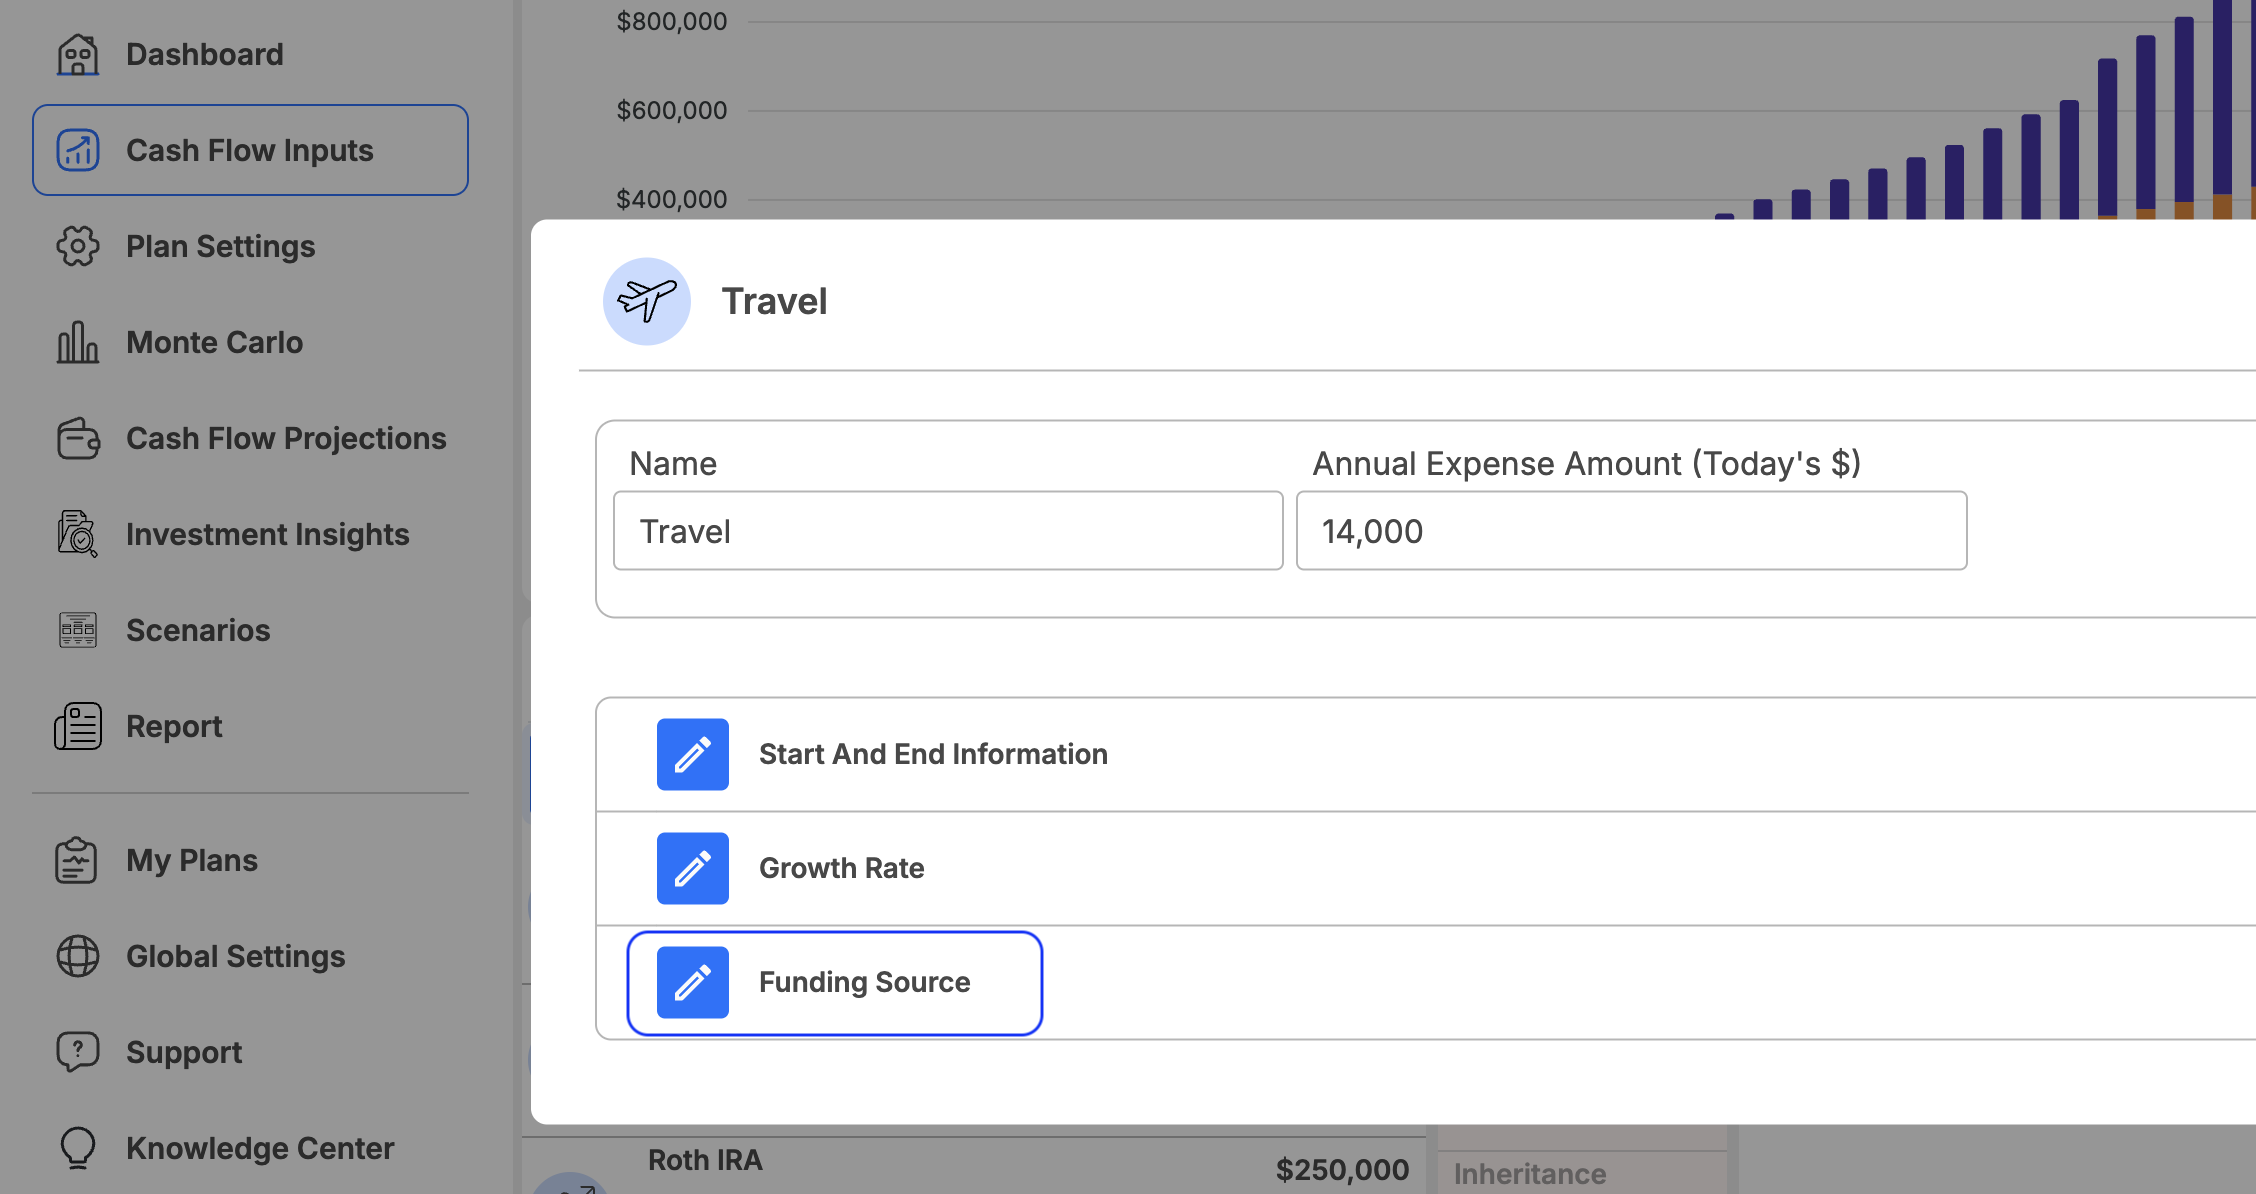Select Cash Flow Inputs menu item

[x=250, y=150]
